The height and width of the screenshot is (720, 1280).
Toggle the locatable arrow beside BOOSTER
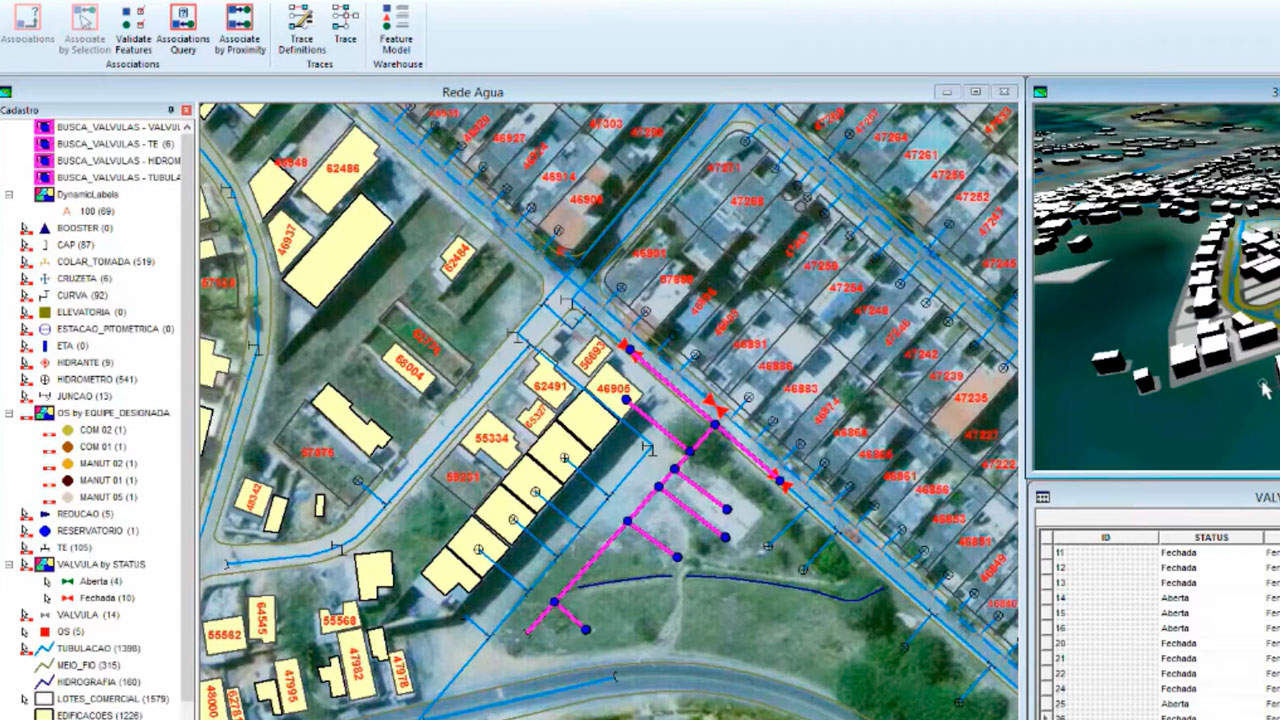25,228
